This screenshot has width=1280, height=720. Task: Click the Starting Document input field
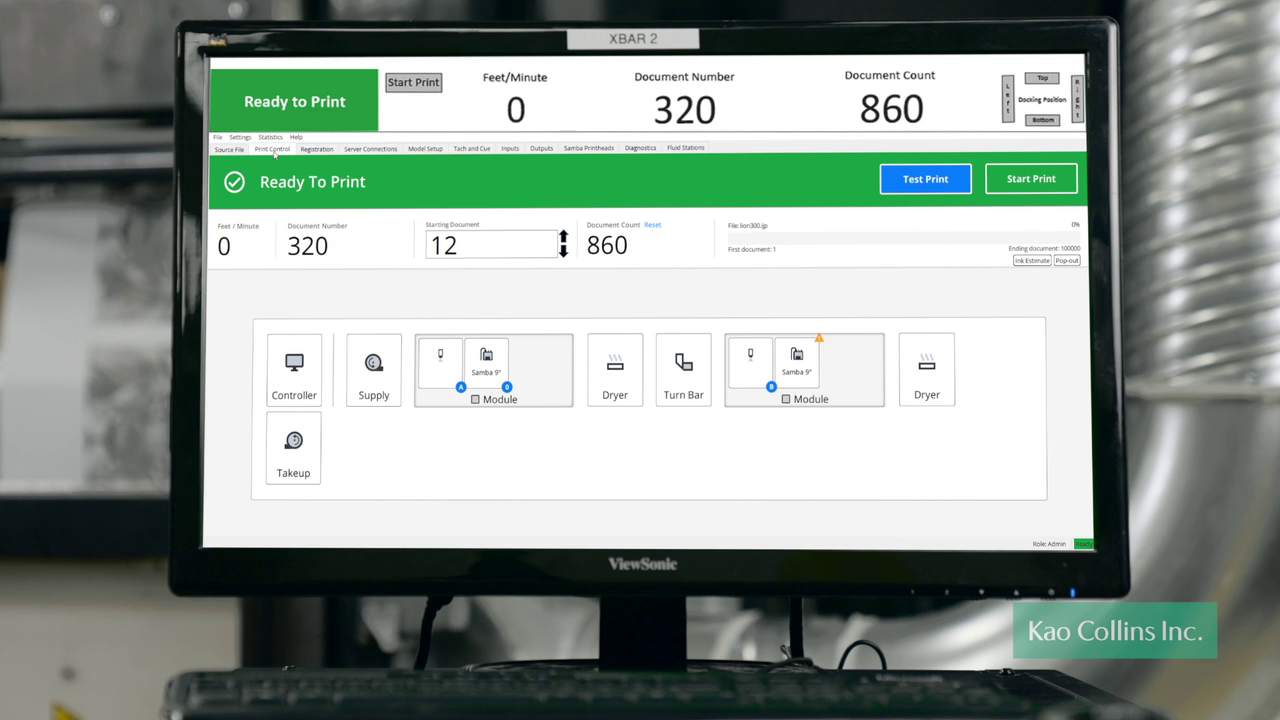pyautogui.click(x=490, y=245)
